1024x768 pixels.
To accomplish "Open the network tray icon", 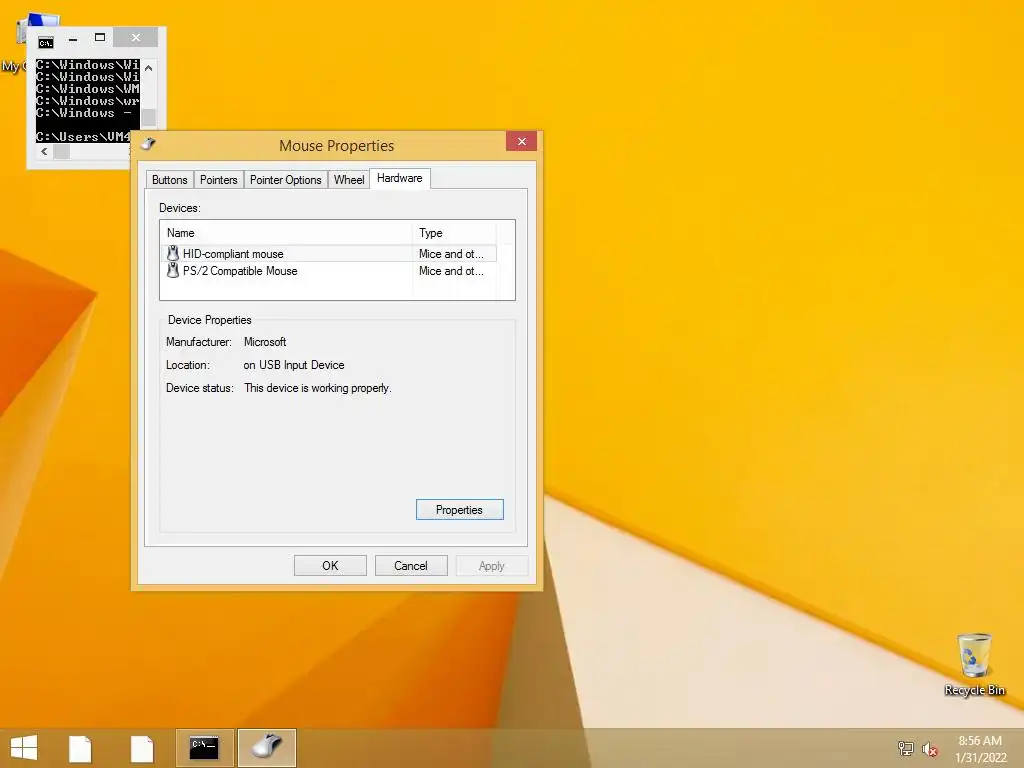I will coord(905,748).
